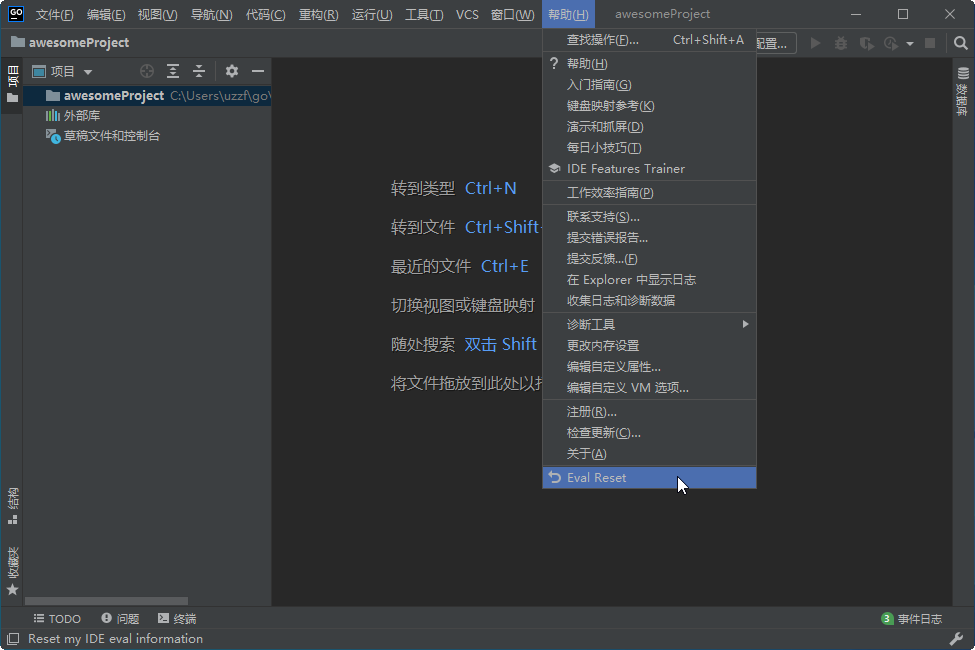
Task: Click the wrench icon in status bar
Action: [956, 639]
